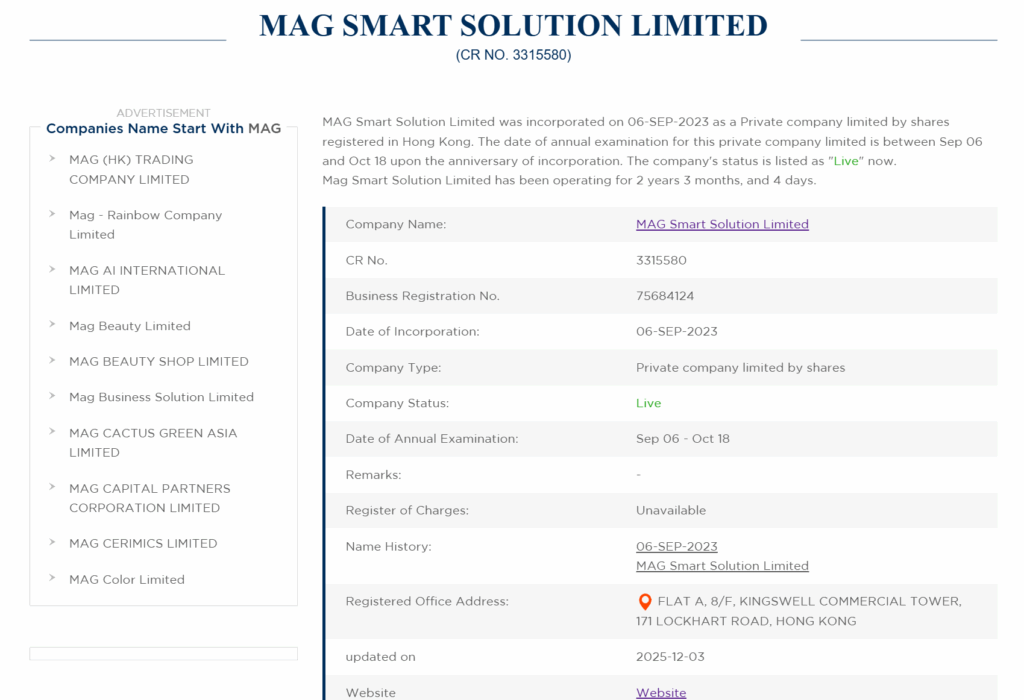Open MAG CACTUS GREEN ASIA LIMITED

point(152,442)
